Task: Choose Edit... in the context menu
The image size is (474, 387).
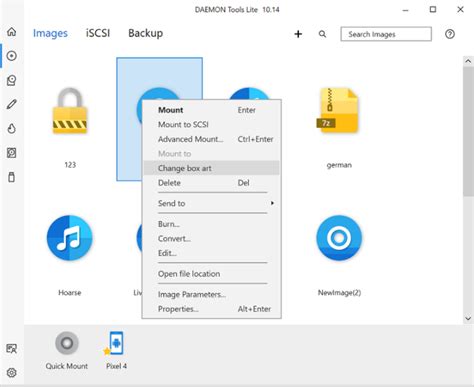Action: pos(211,253)
